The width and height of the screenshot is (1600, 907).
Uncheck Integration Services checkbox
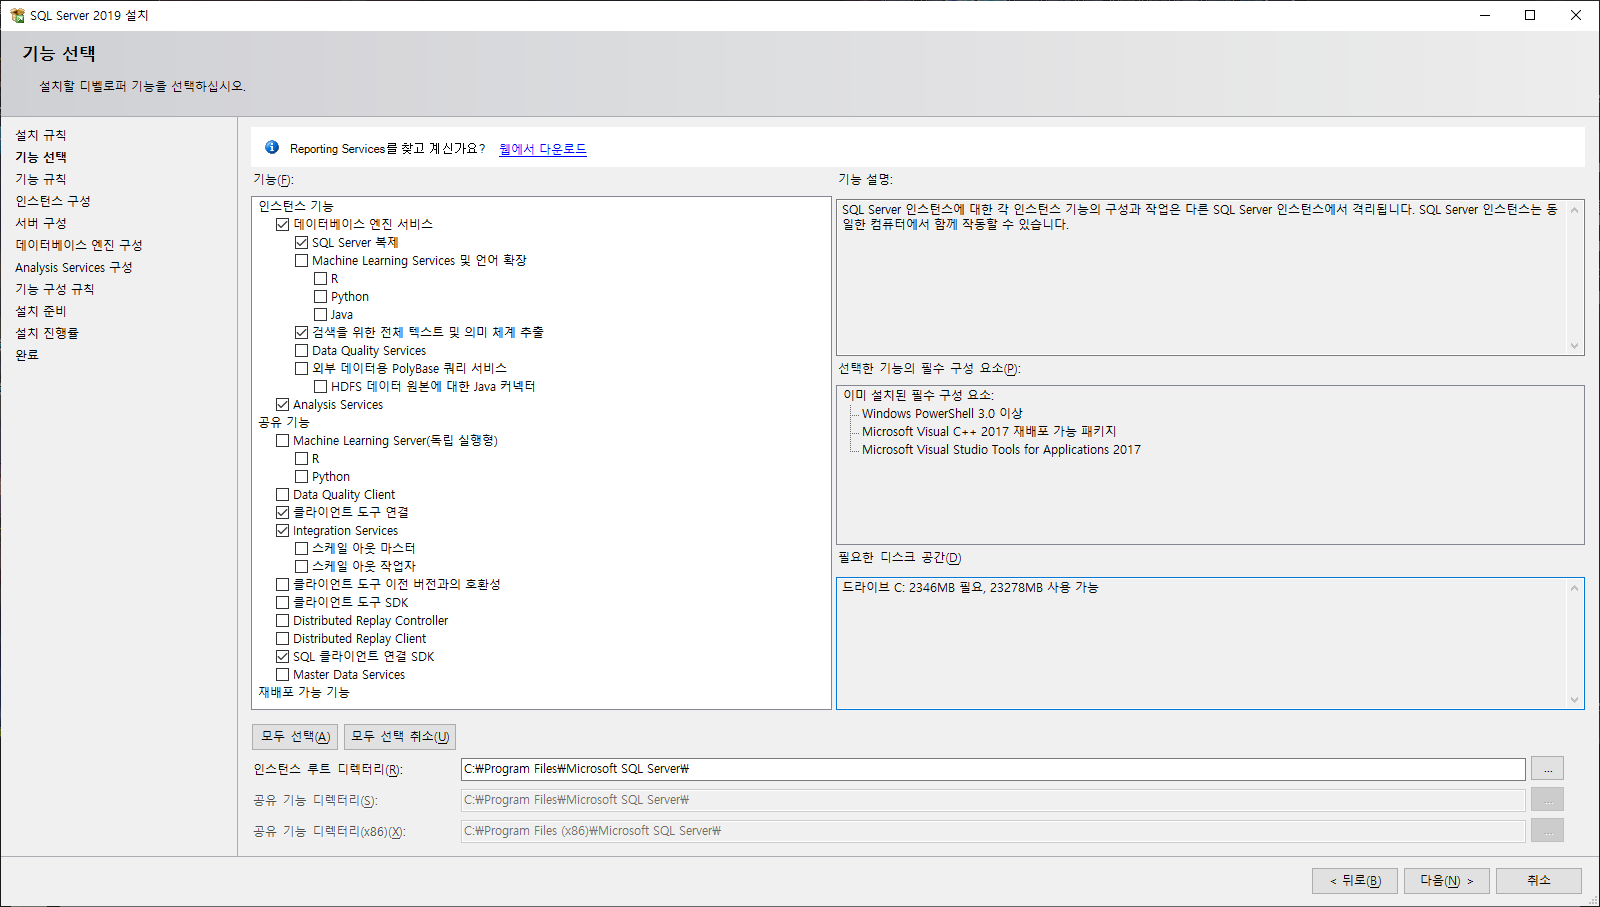282,530
